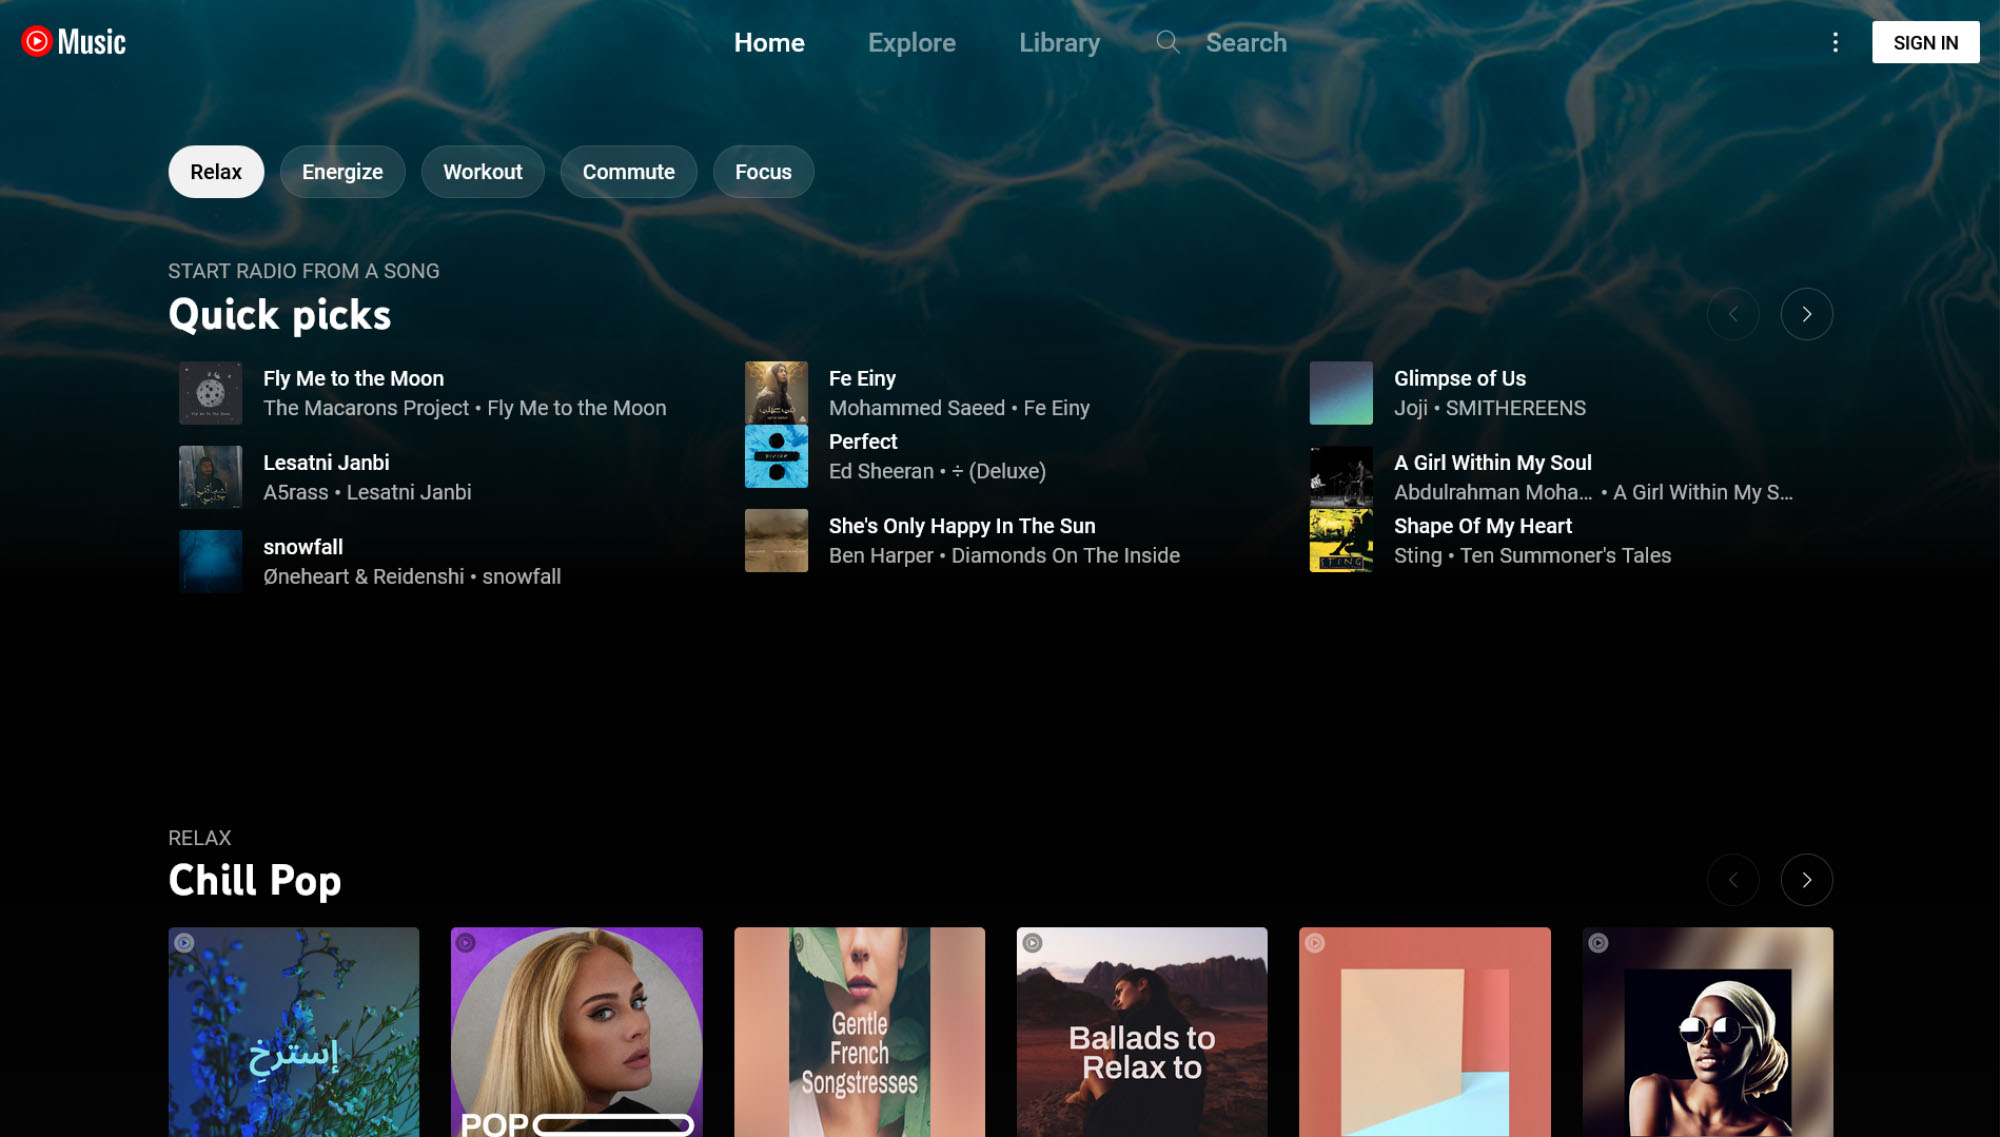Click the Shape Of My Heart title
This screenshot has height=1137, width=2000.
point(1482,526)
